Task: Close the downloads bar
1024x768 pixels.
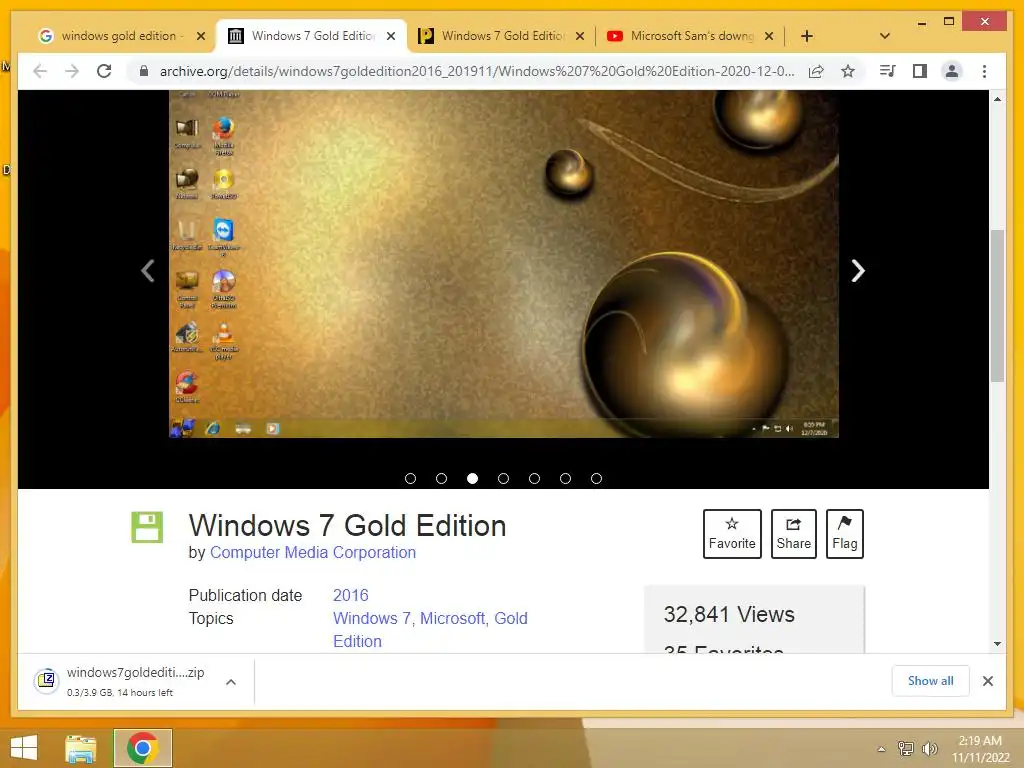Action: pyautogui.click(x=987, y=681)
